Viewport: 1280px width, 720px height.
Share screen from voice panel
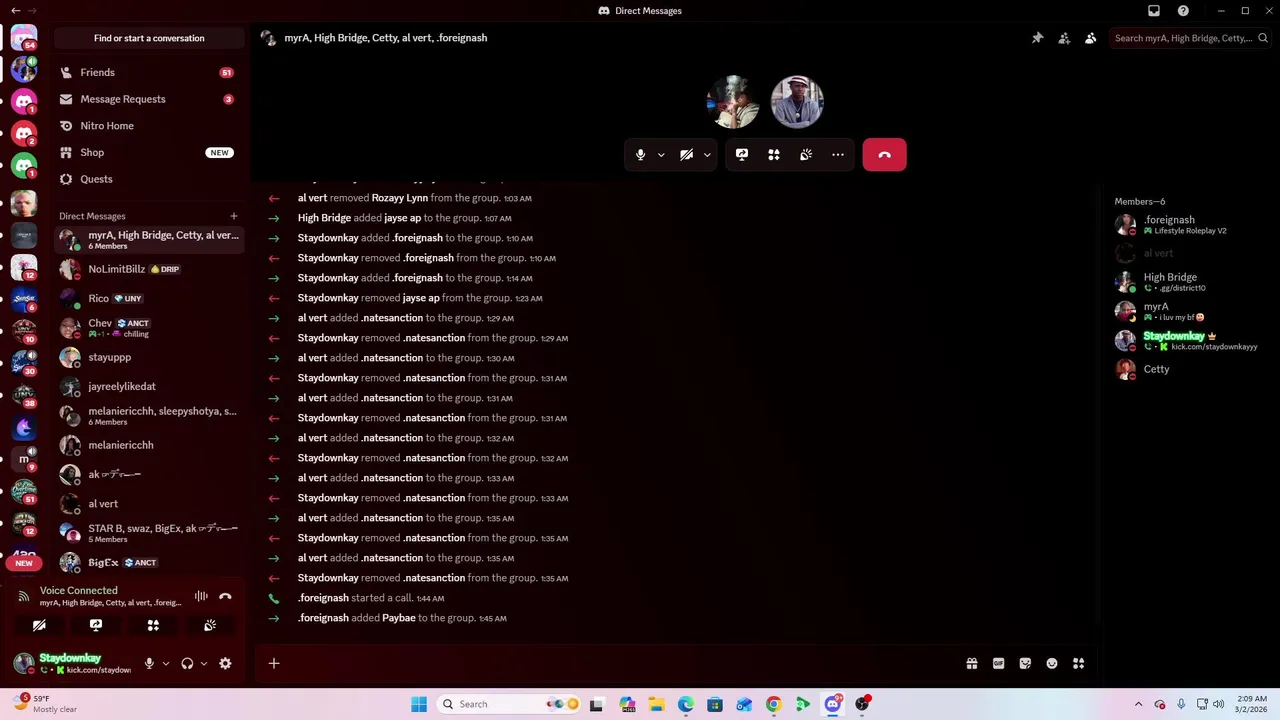click(x=96, y=625)
